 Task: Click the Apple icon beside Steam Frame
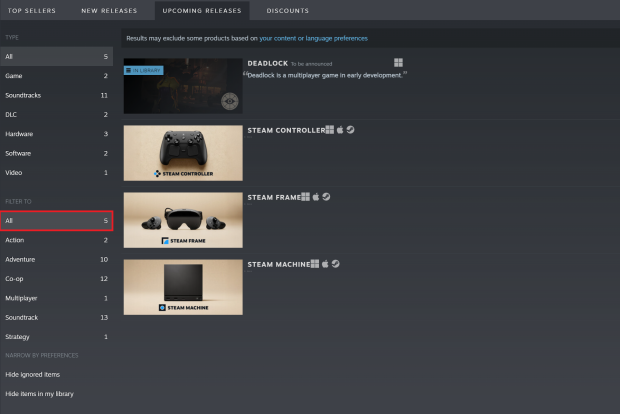point(315,197)
